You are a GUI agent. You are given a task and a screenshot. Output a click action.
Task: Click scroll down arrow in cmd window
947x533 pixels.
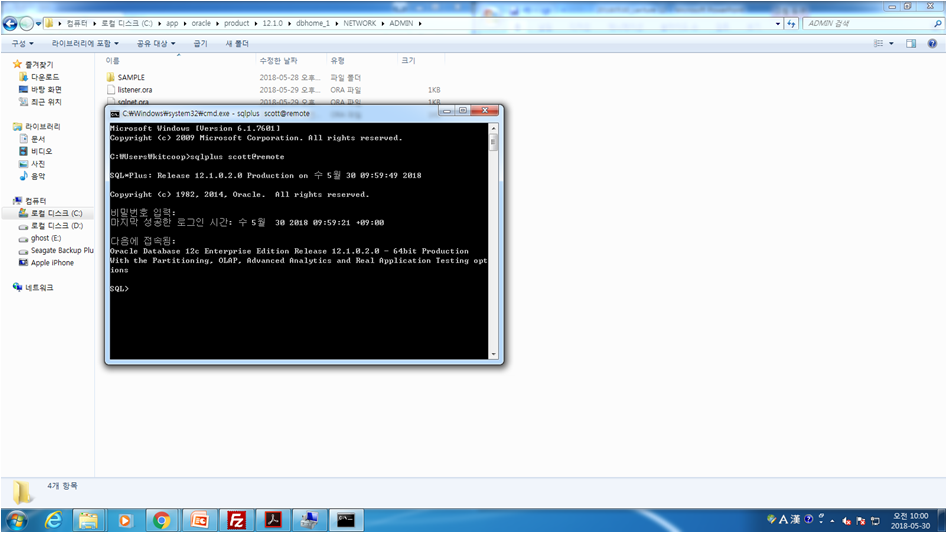pos(493,354)
